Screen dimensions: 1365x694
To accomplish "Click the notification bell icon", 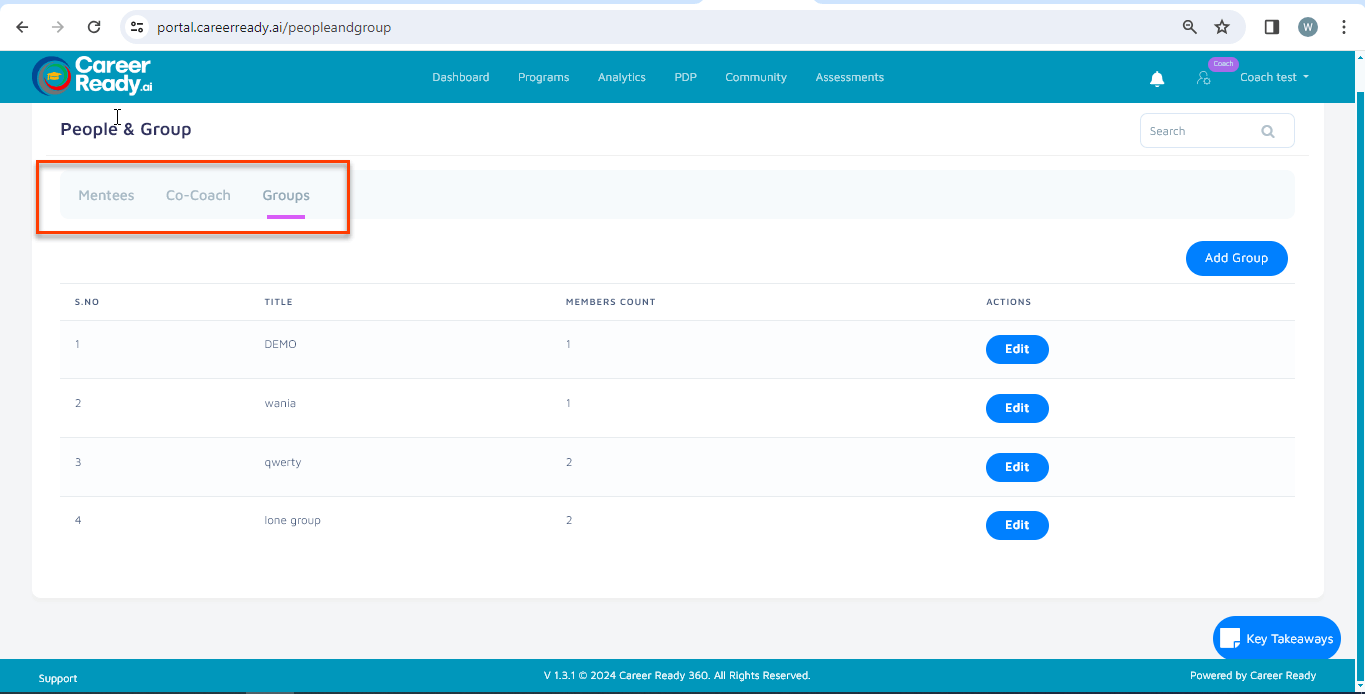I will click(x=1157, y=78).
